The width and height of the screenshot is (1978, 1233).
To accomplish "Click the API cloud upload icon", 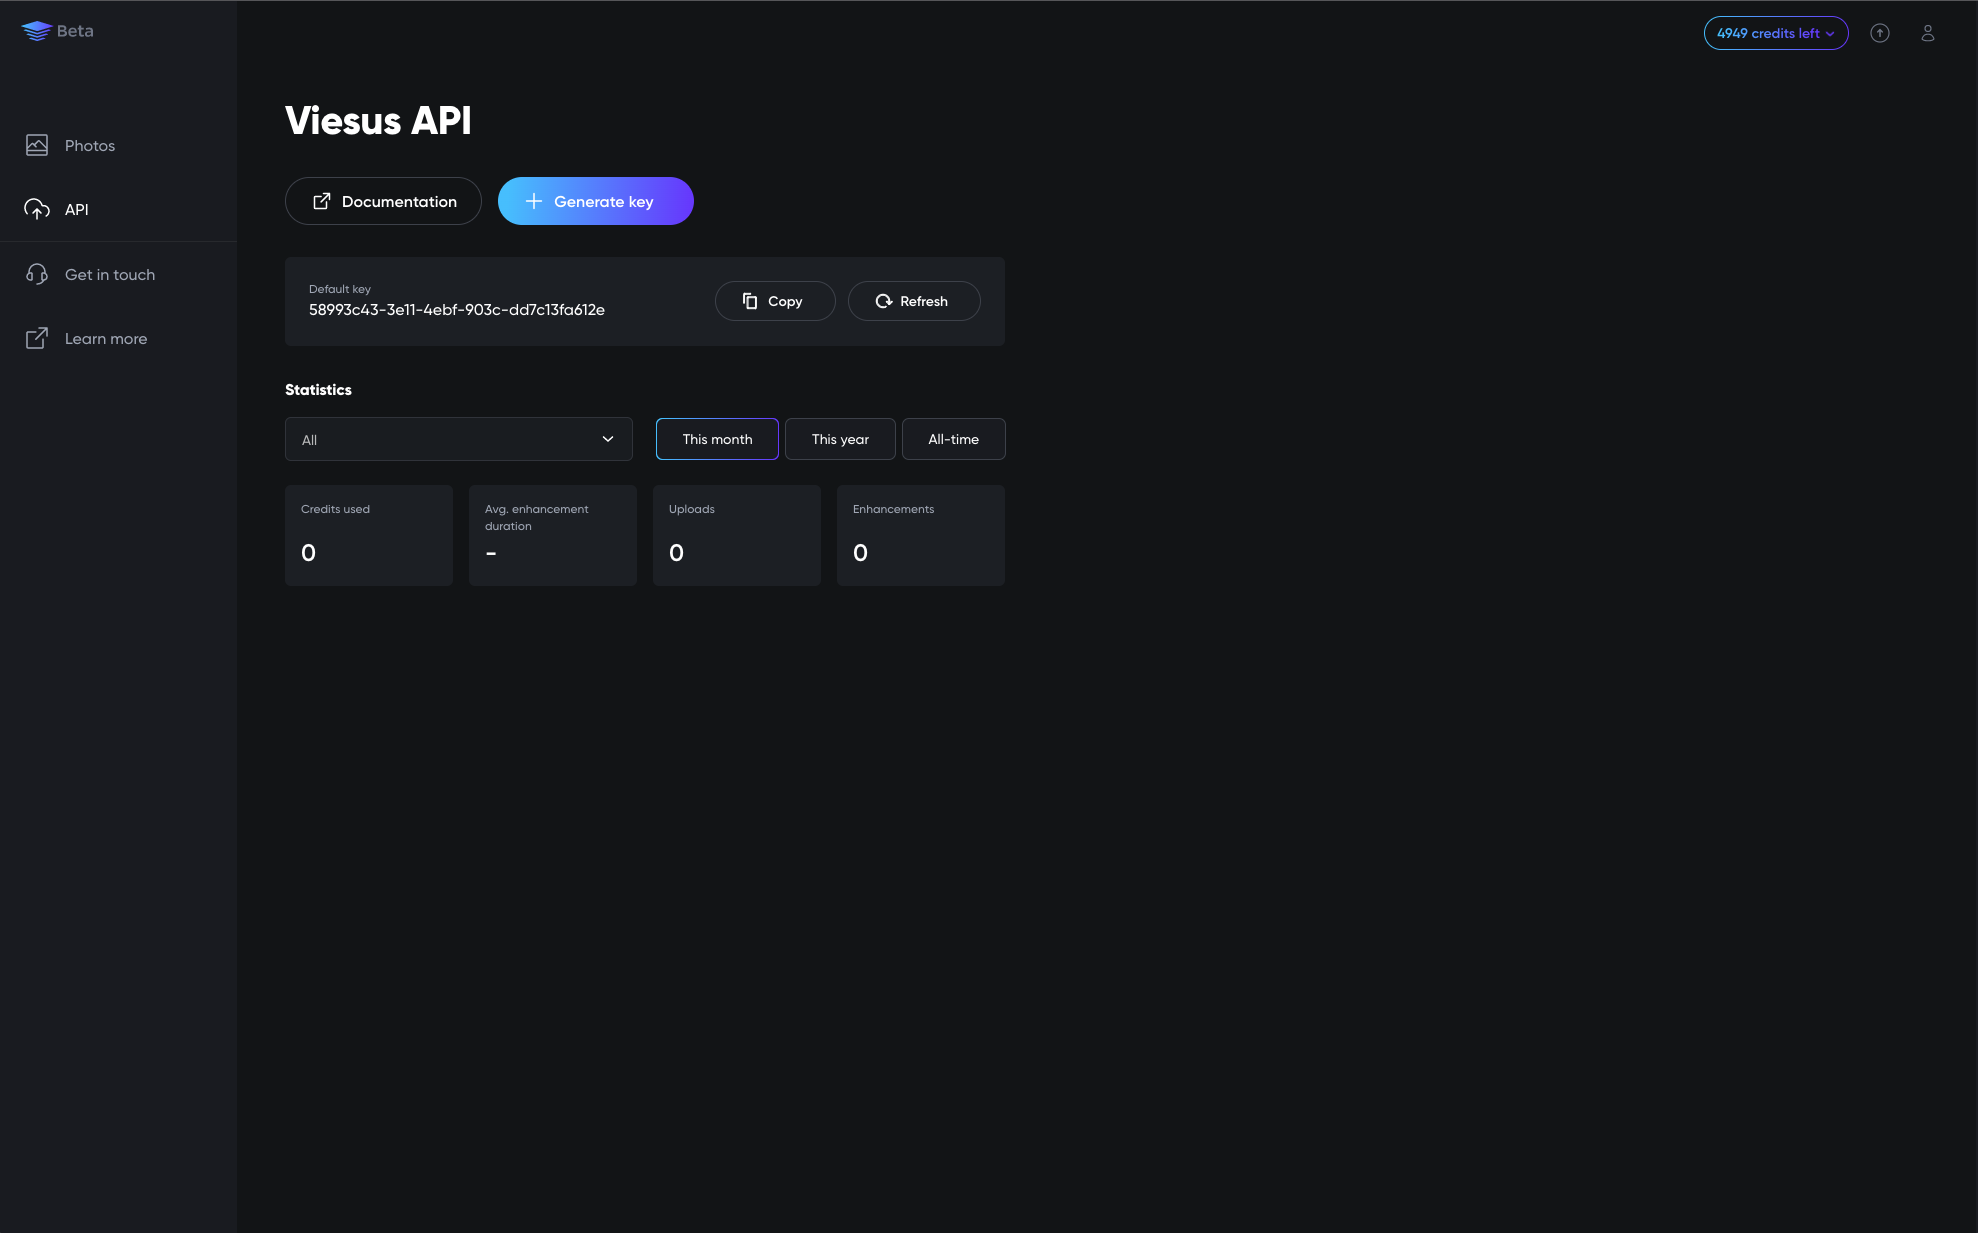I will [x=37, y=209].
